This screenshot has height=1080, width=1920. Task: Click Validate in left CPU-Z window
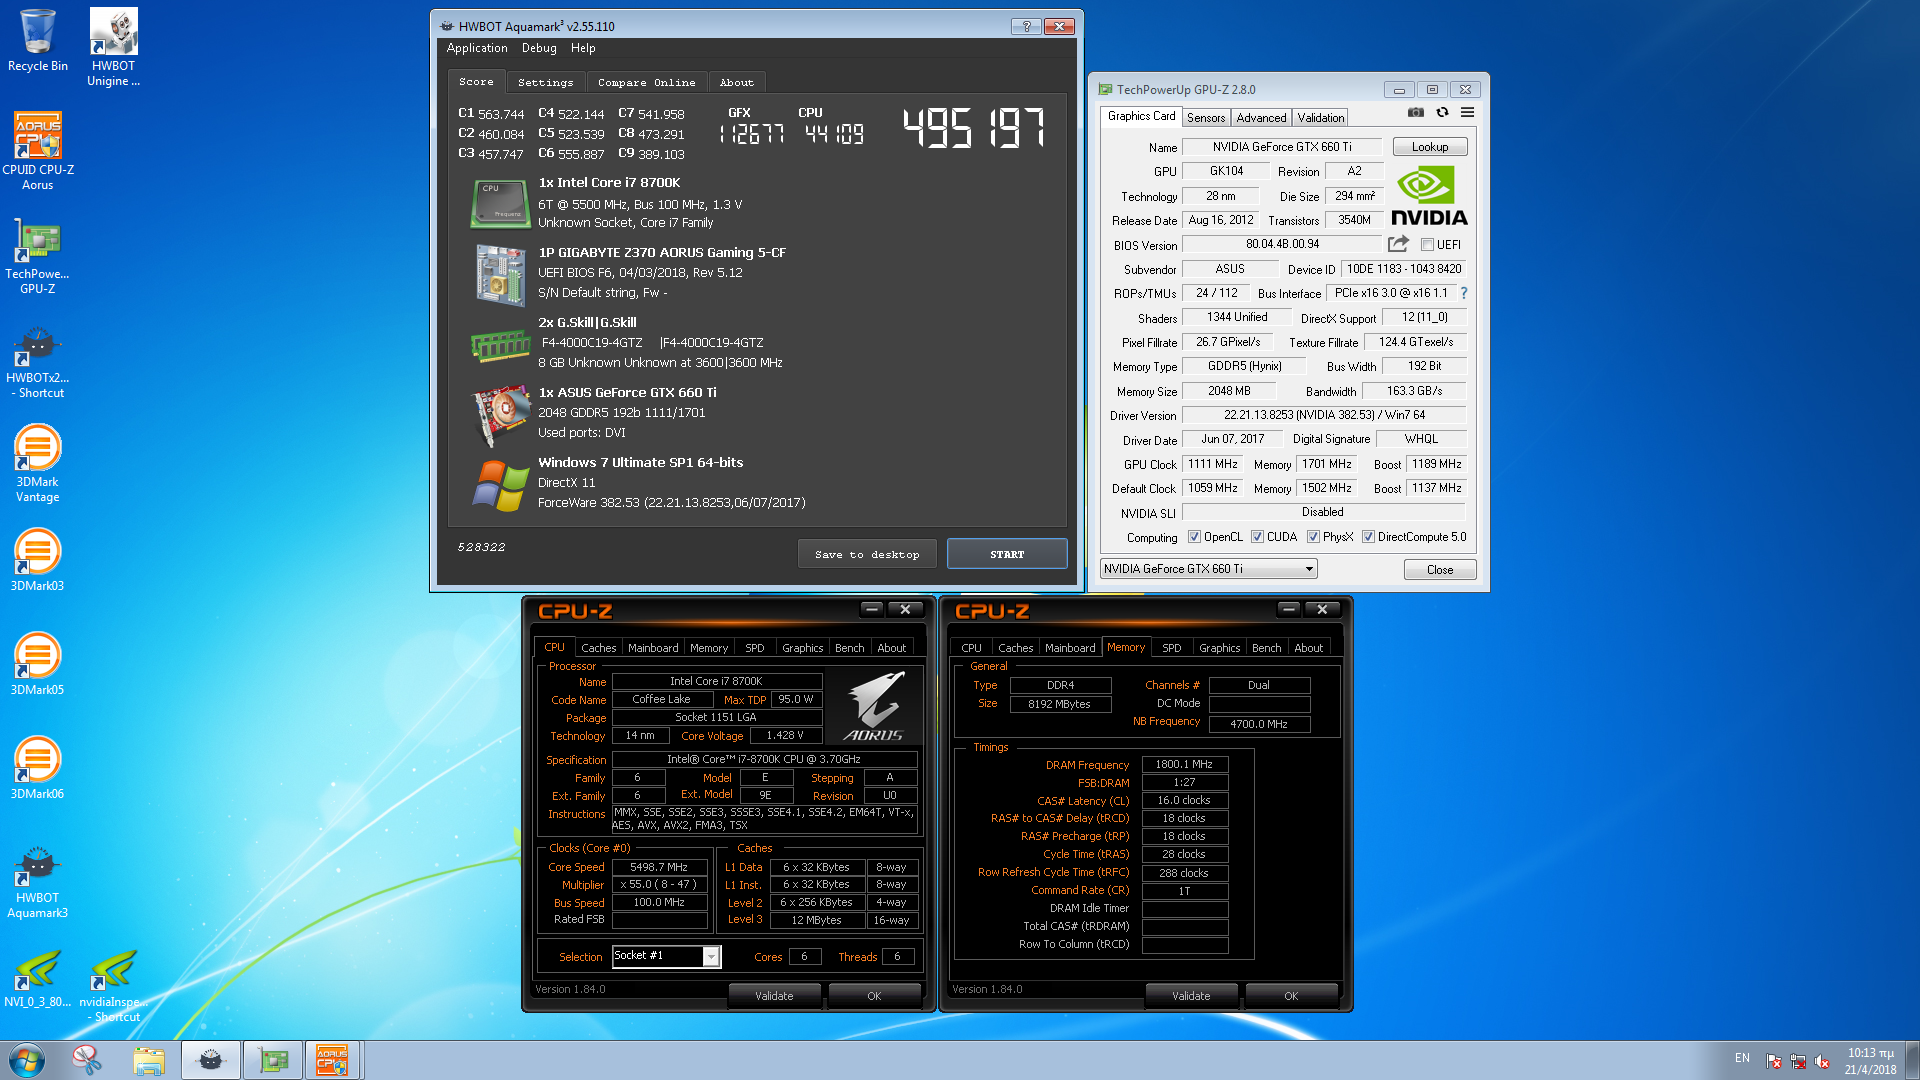[x=774, y=996]
